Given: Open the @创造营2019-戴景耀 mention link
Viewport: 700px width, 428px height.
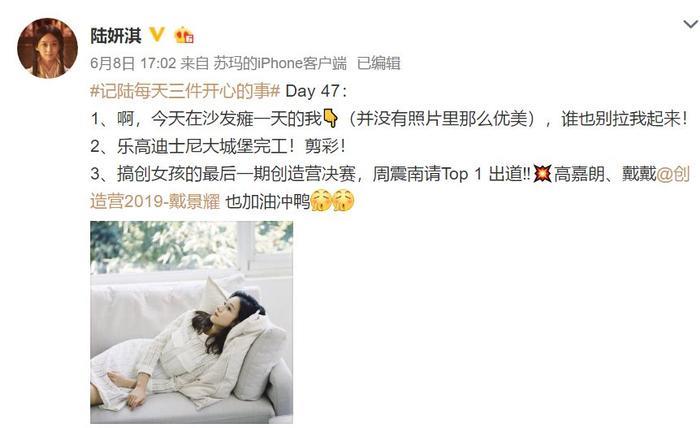Looking at the screenshot, I should pyautogui.click(x=390, y=187).
